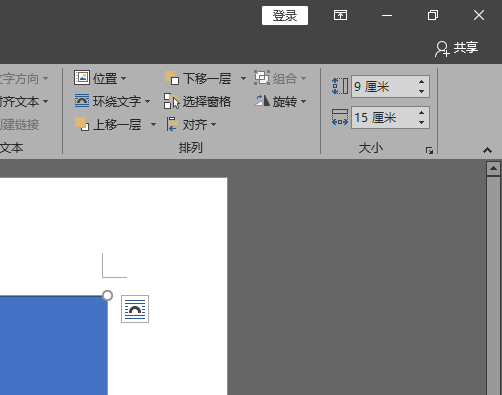This screenshot has height=395, width=502.
Task: Click the 下移一层 send backward icon
Action: [172, 78]
